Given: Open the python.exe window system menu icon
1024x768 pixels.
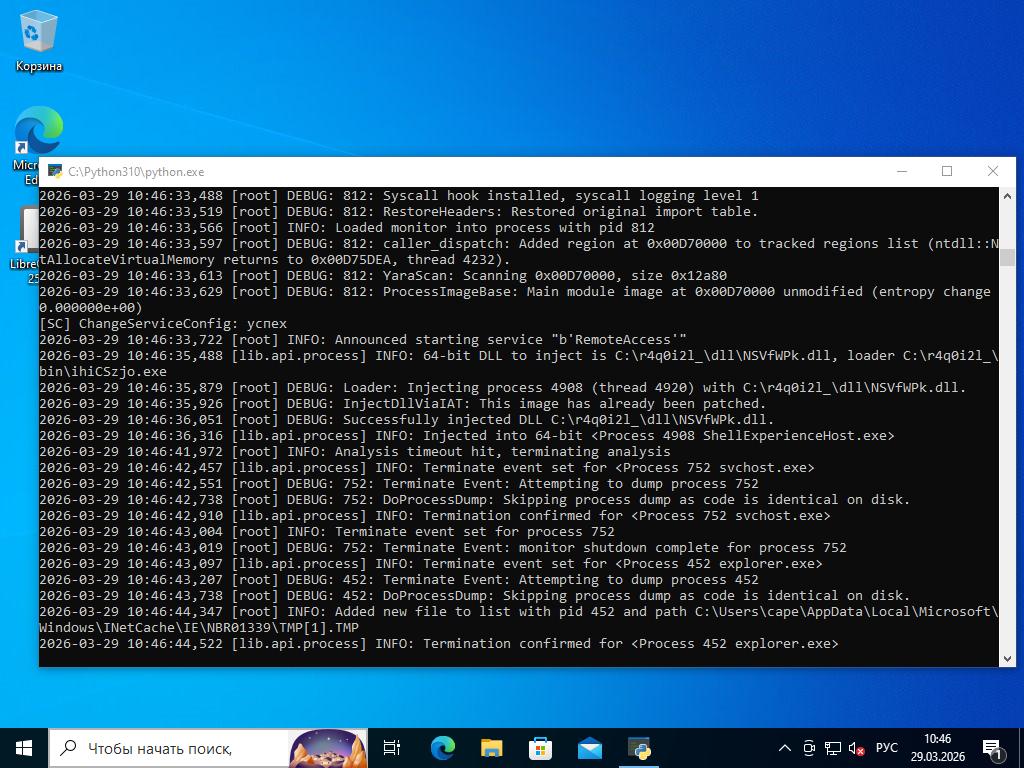Looking at the screenshot, I should tap(55, 172).
